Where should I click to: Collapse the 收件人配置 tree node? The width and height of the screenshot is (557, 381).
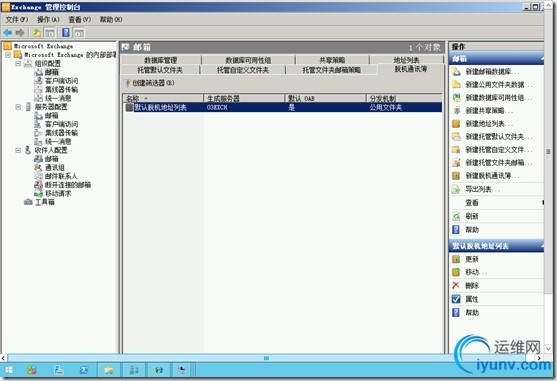coord(18,150)
